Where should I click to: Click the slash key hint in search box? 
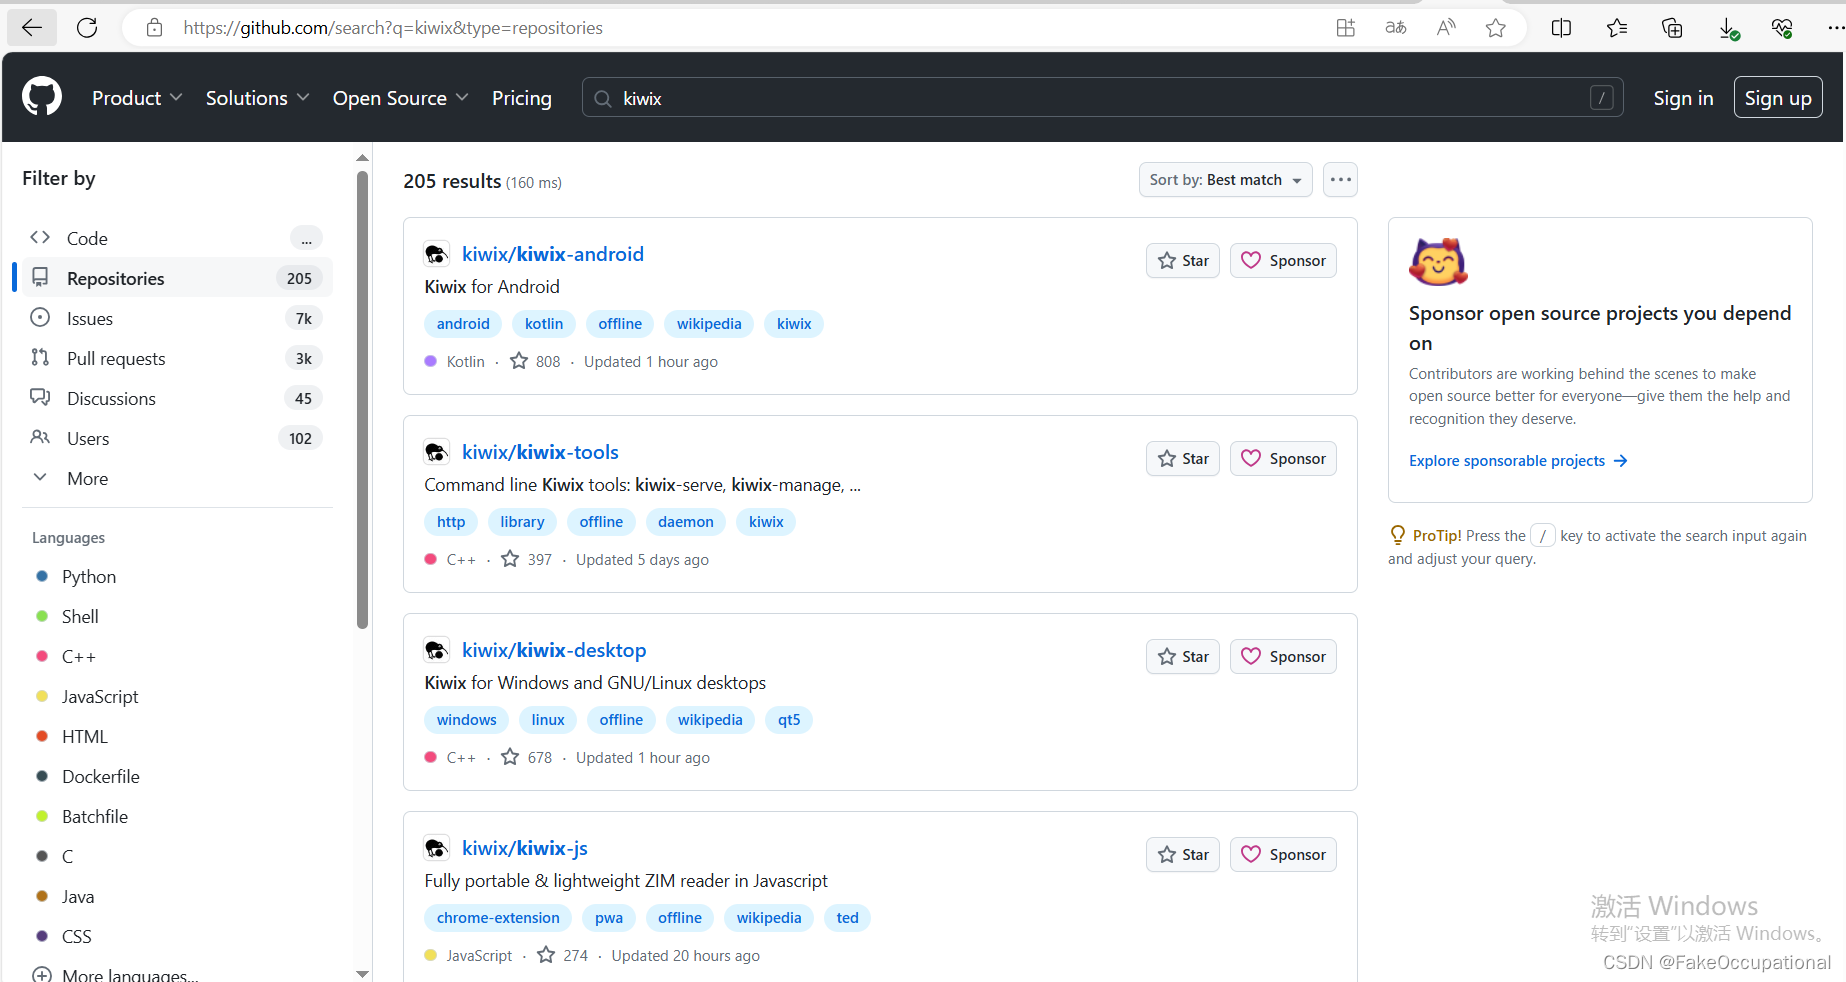tap(1601, 98)
